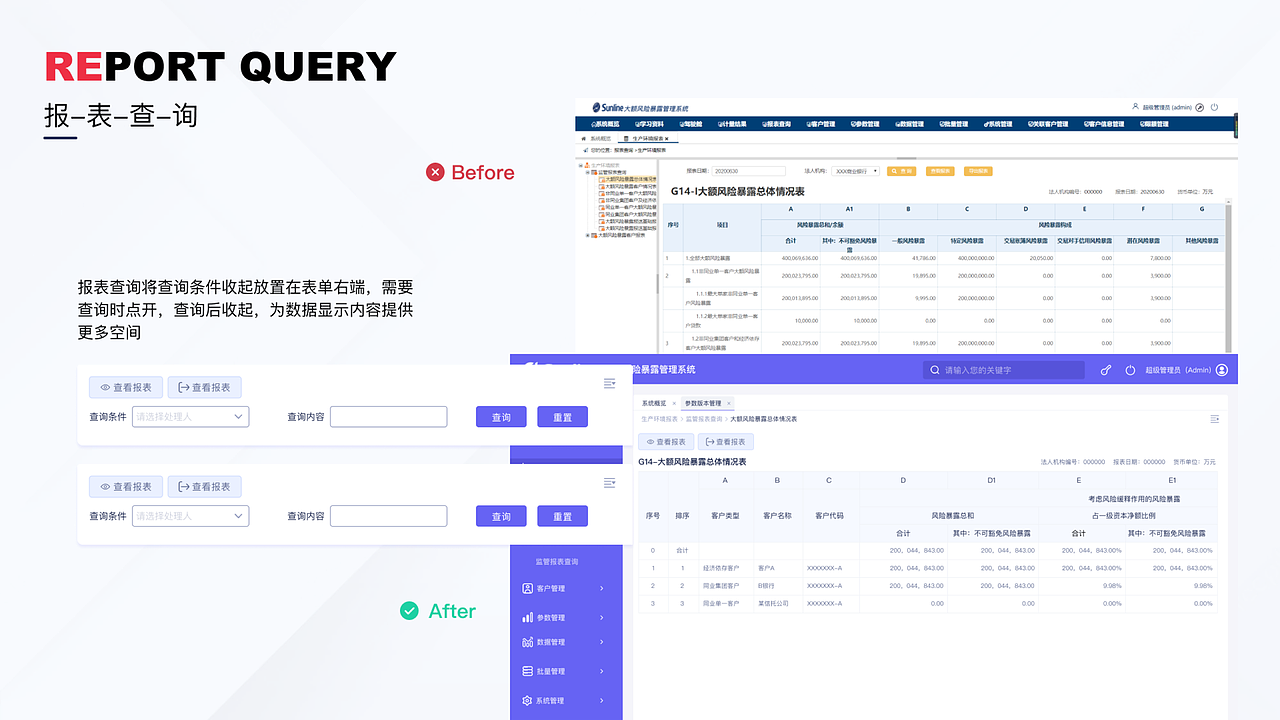Open 关联客户管理 in Before navigation bar
This screenshot has width=1280, height=720.
[1049, 124]
